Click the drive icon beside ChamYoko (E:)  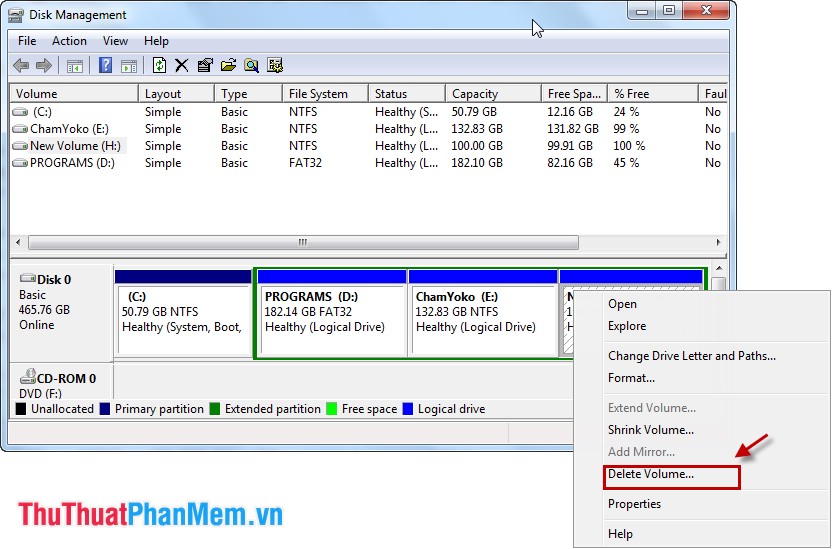pos(20,129)
